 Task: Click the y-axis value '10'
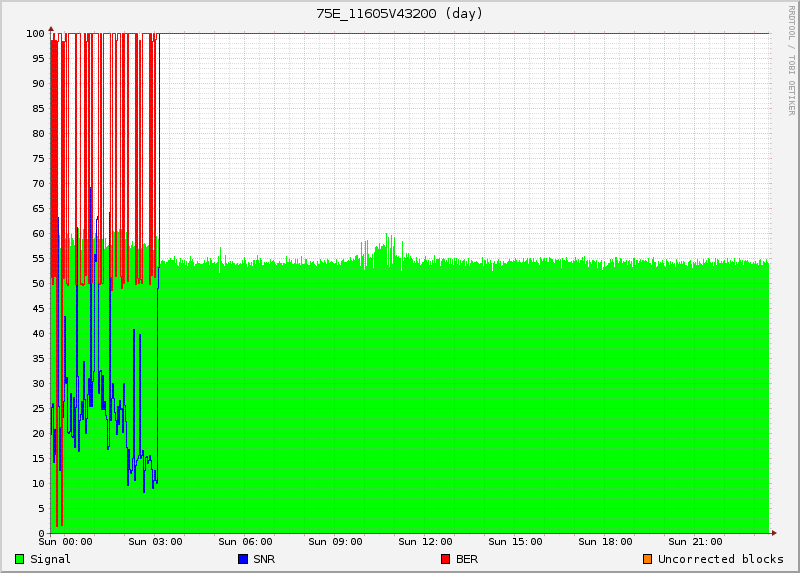[38, 484]
